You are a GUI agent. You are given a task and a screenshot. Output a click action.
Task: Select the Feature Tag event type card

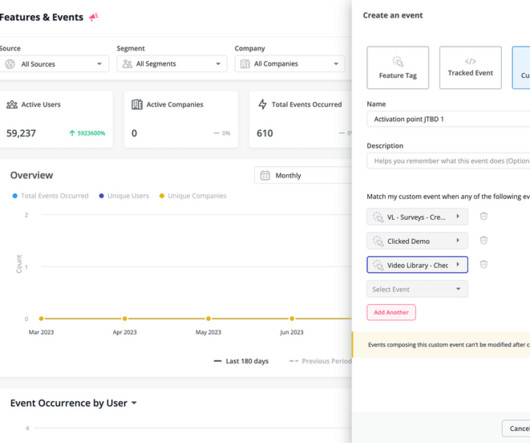point(398,68)
